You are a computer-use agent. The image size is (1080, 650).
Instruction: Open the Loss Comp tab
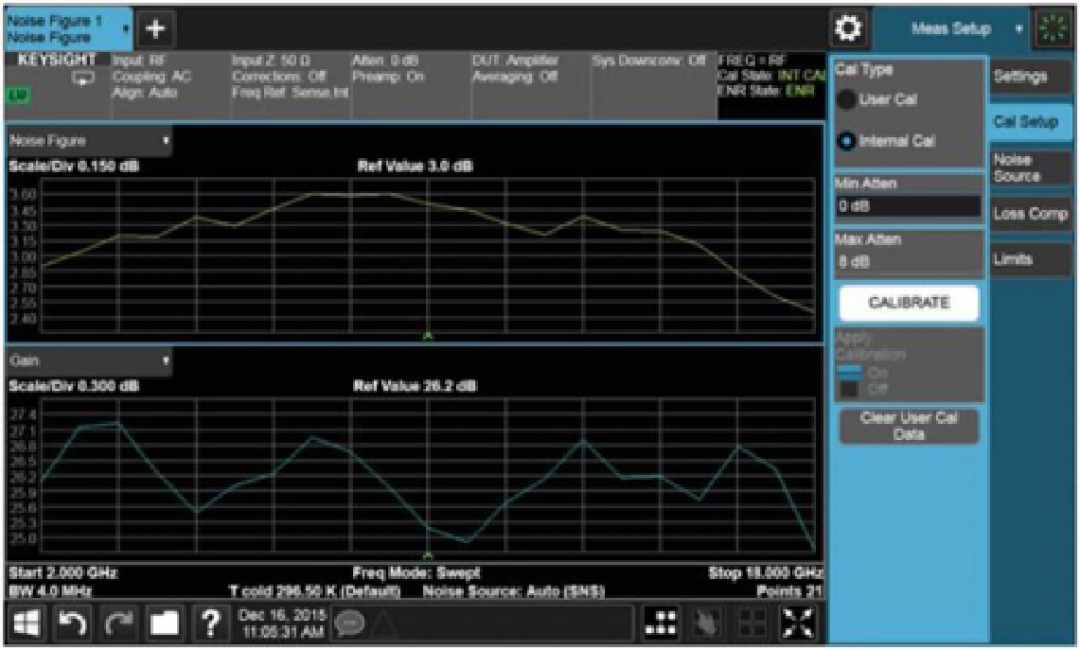[x=1030, y=214]
